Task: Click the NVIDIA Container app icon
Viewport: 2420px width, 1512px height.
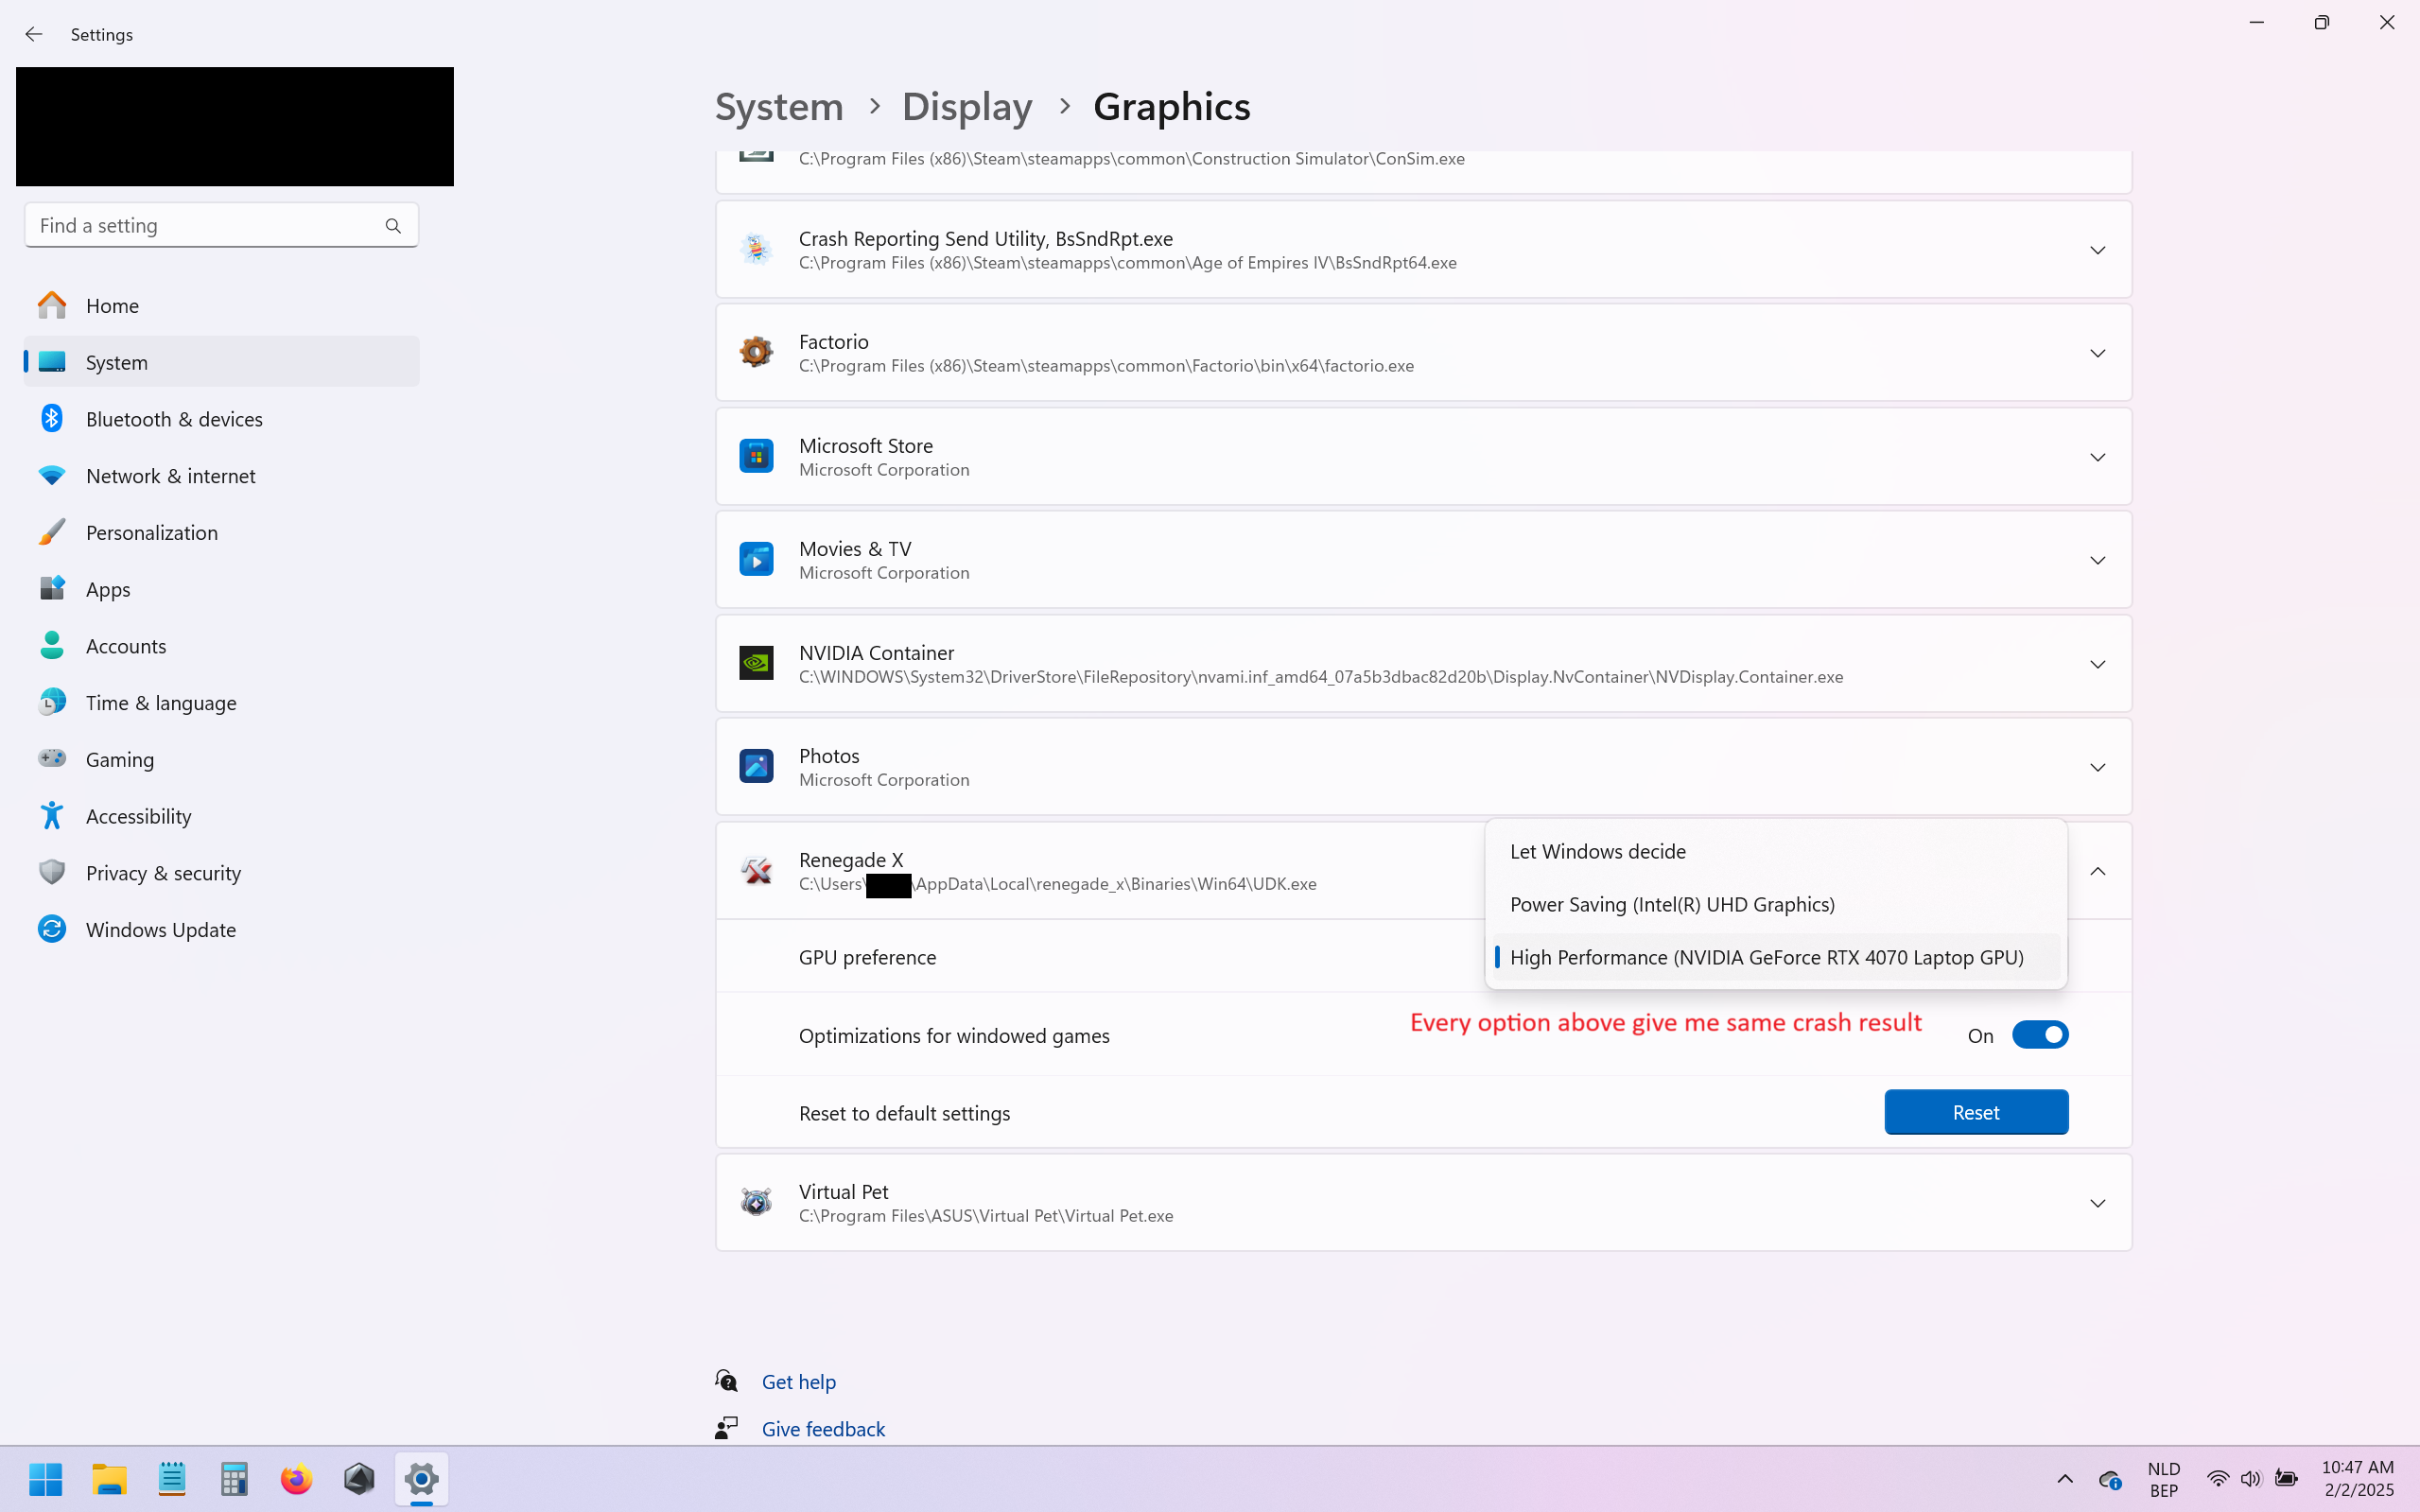Action: click(756, 663)
